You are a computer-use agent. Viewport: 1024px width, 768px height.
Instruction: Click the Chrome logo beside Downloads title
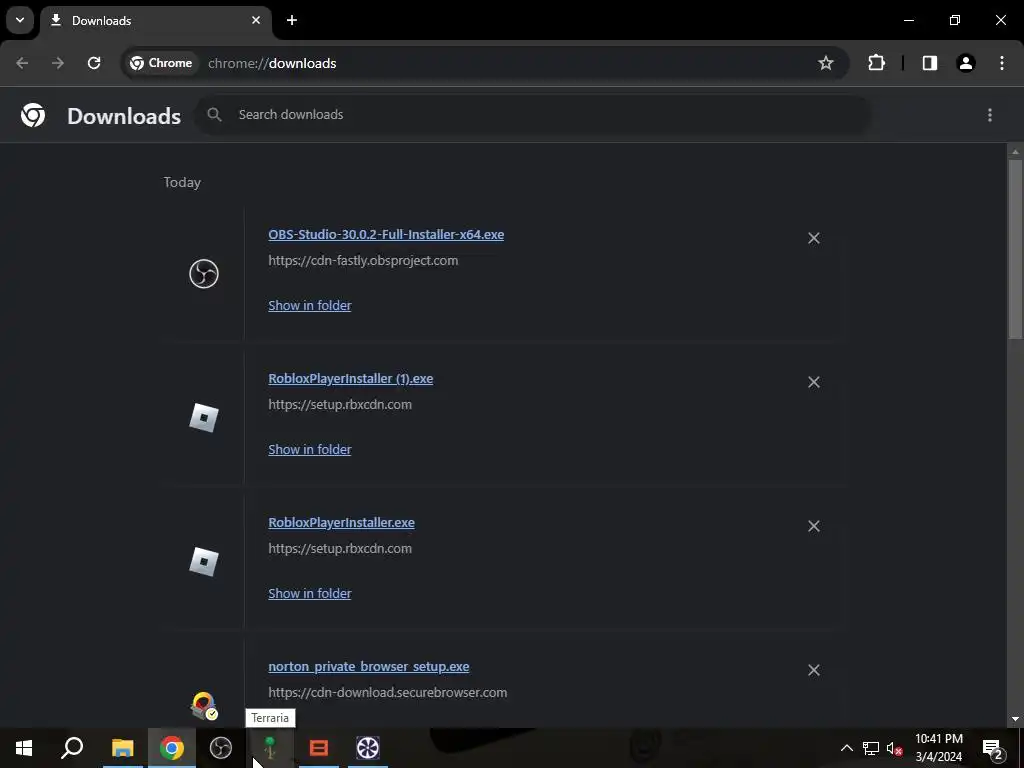point(33,116)
